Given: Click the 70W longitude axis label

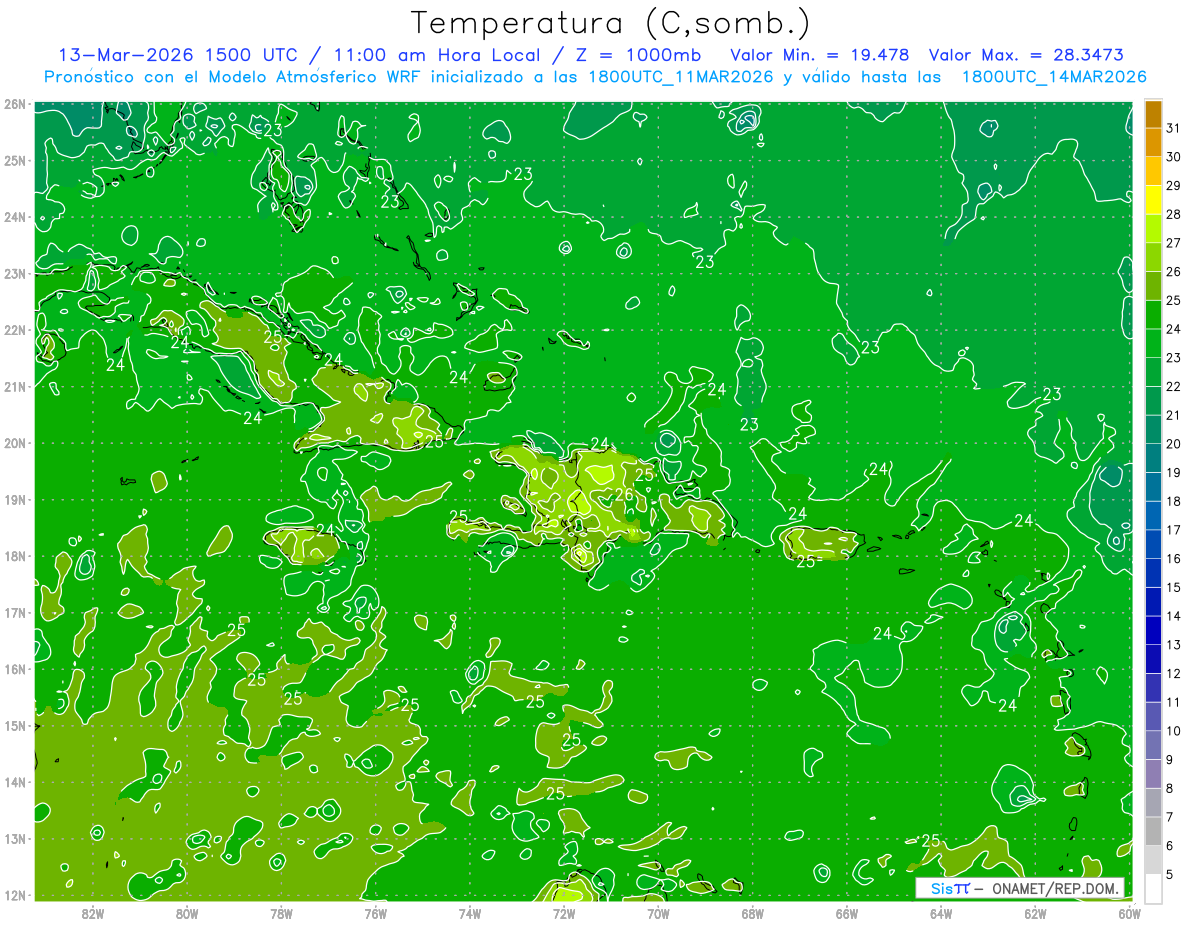Looking at the screenshot, I should click(x=658, y=913).
